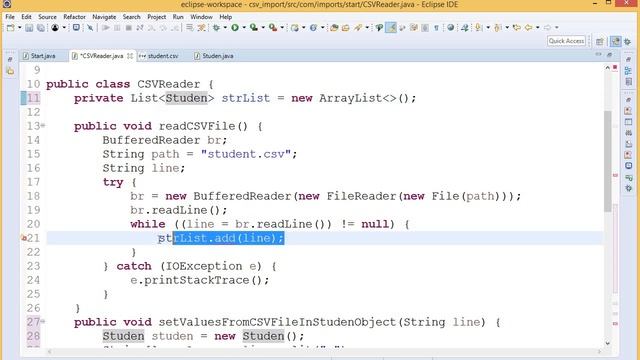Expand the Run dropdown arrow
The width and height of the screenshot is (640, 360).
pos(244,28)
